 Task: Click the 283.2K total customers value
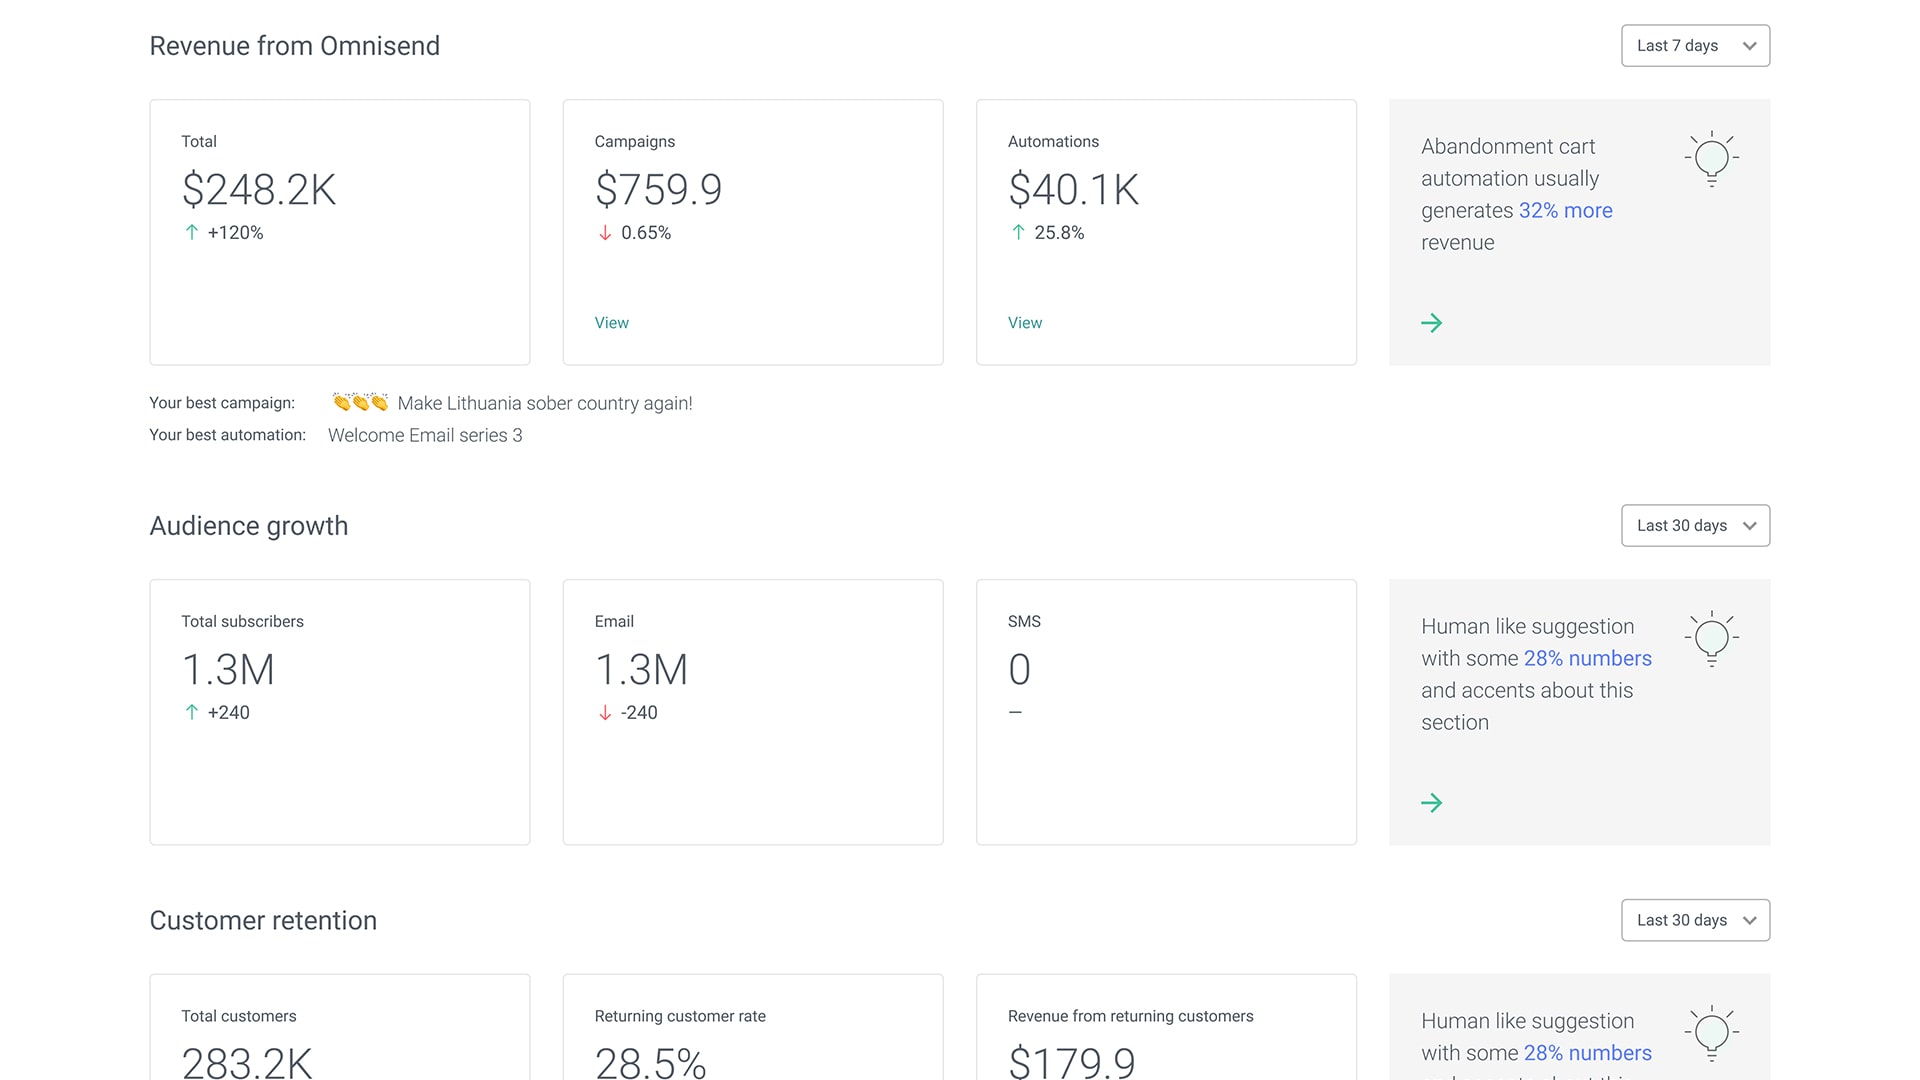pyautogui.click(x=247, y=1062)
